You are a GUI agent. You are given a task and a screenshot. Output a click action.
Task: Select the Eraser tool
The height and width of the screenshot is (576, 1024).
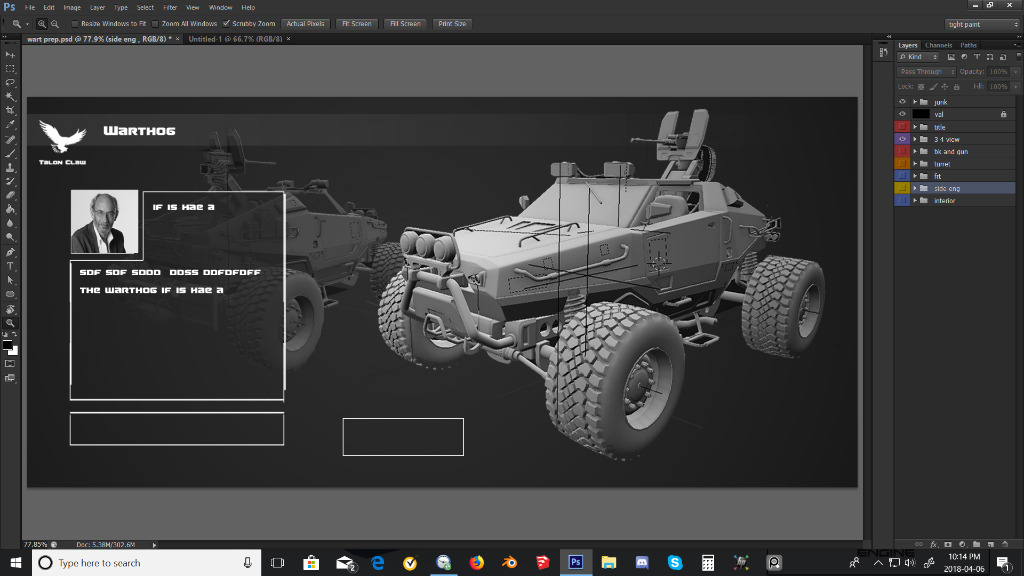click(x=10, y=195)
